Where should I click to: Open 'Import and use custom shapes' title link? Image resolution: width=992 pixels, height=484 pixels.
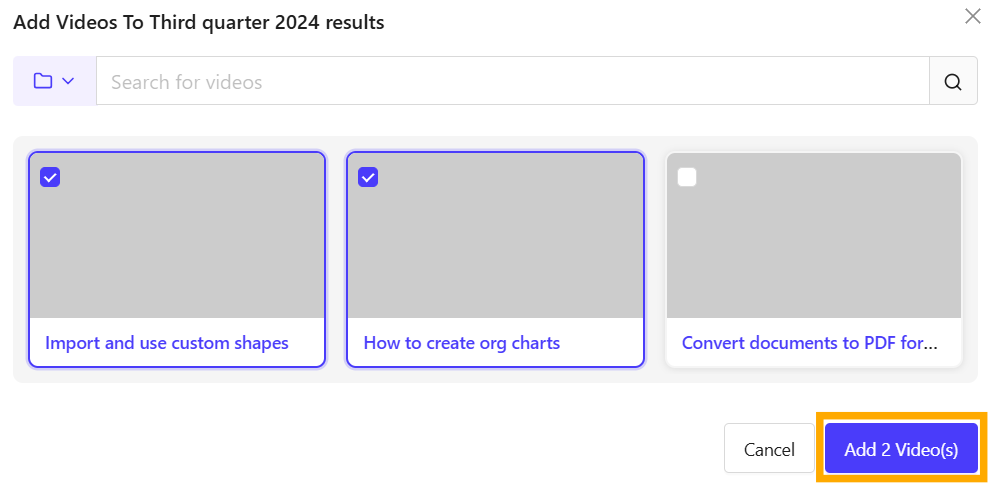tap(167, 343)
